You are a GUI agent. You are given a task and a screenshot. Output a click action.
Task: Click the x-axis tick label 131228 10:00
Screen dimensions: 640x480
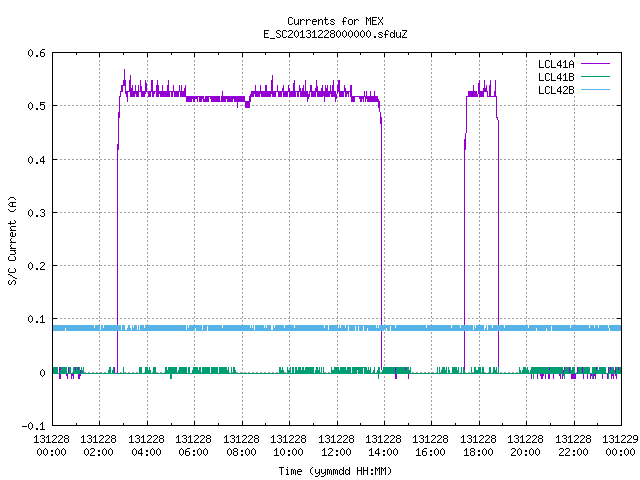pos(288,446)
